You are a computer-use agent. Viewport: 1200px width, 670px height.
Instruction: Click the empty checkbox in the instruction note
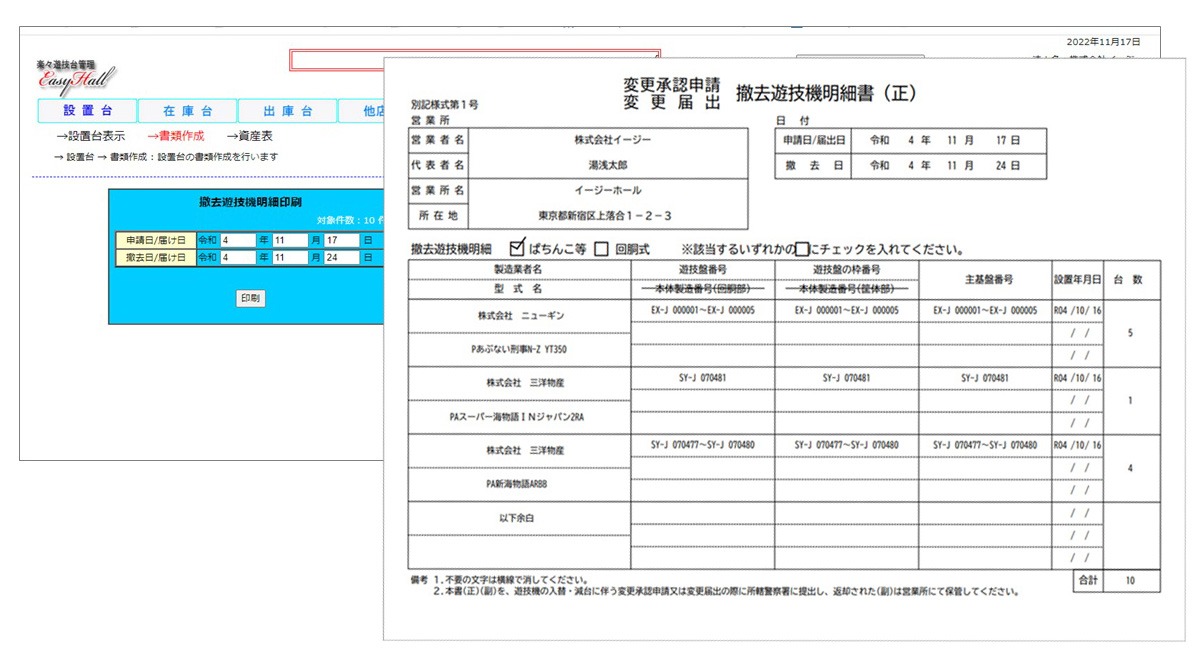click(800, 249)
